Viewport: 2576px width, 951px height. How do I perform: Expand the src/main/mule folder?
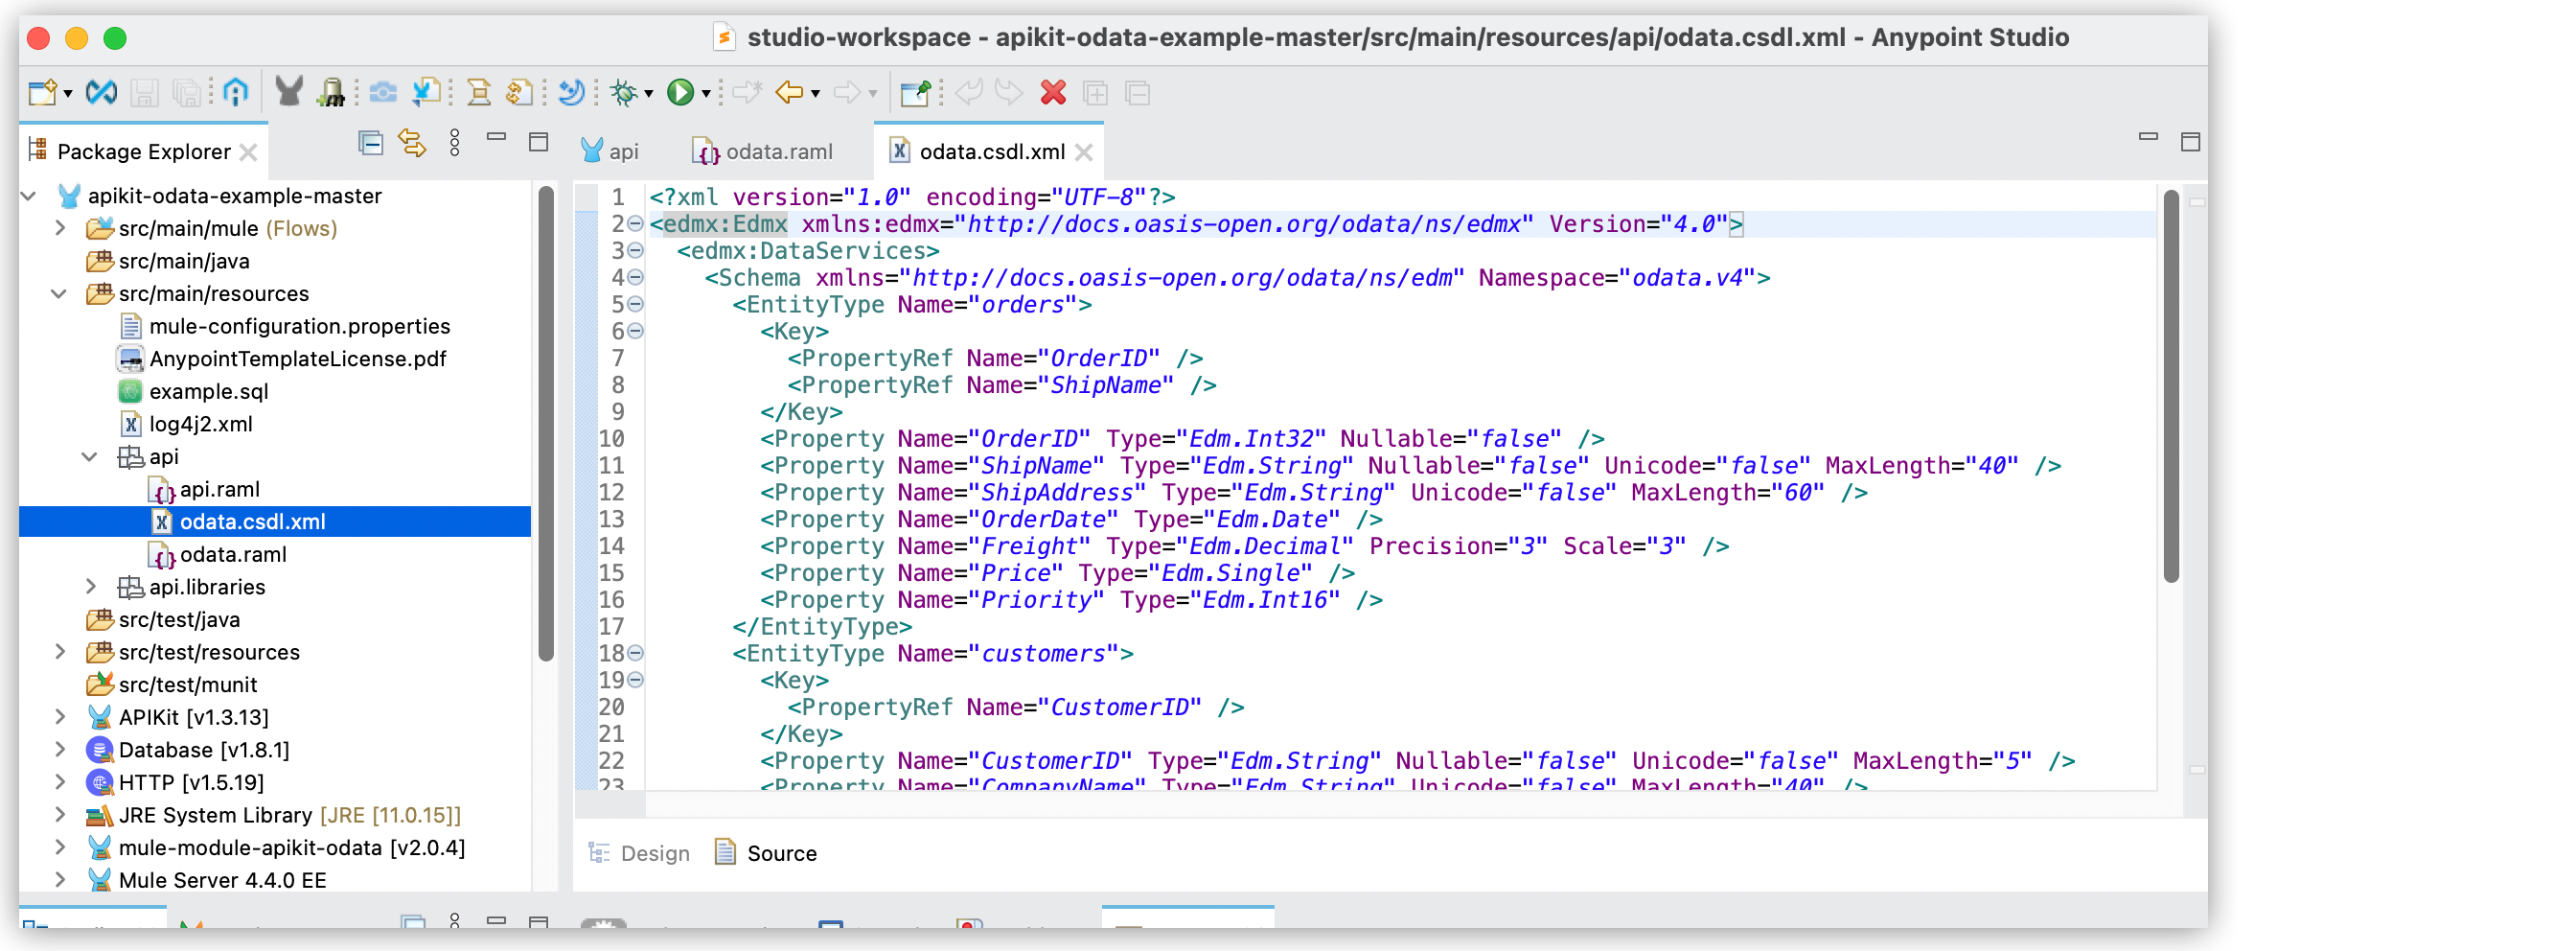[60, 229]
